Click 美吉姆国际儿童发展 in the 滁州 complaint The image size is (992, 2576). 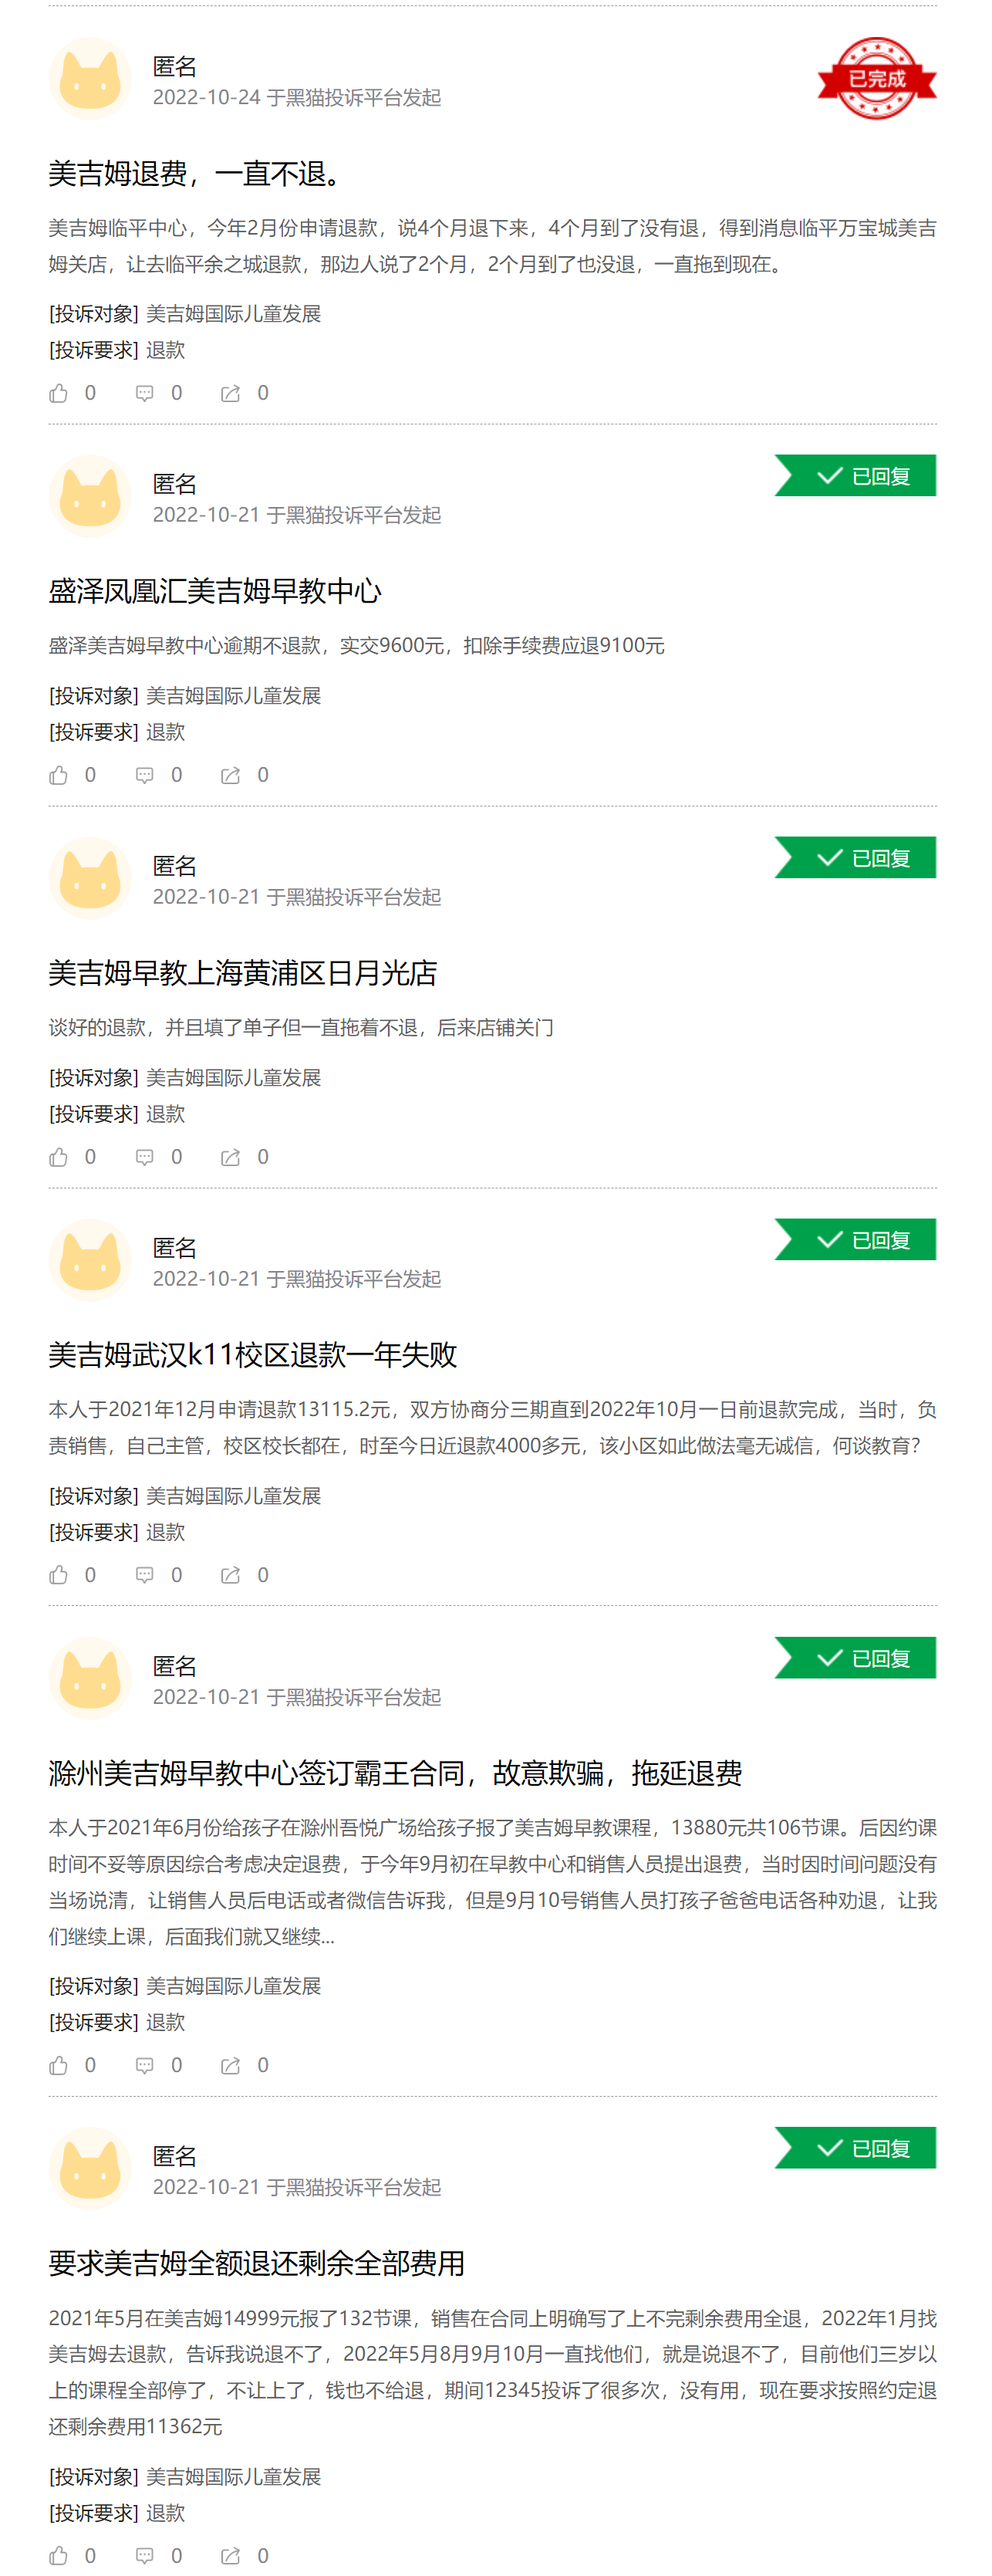tap(233, 1986)
